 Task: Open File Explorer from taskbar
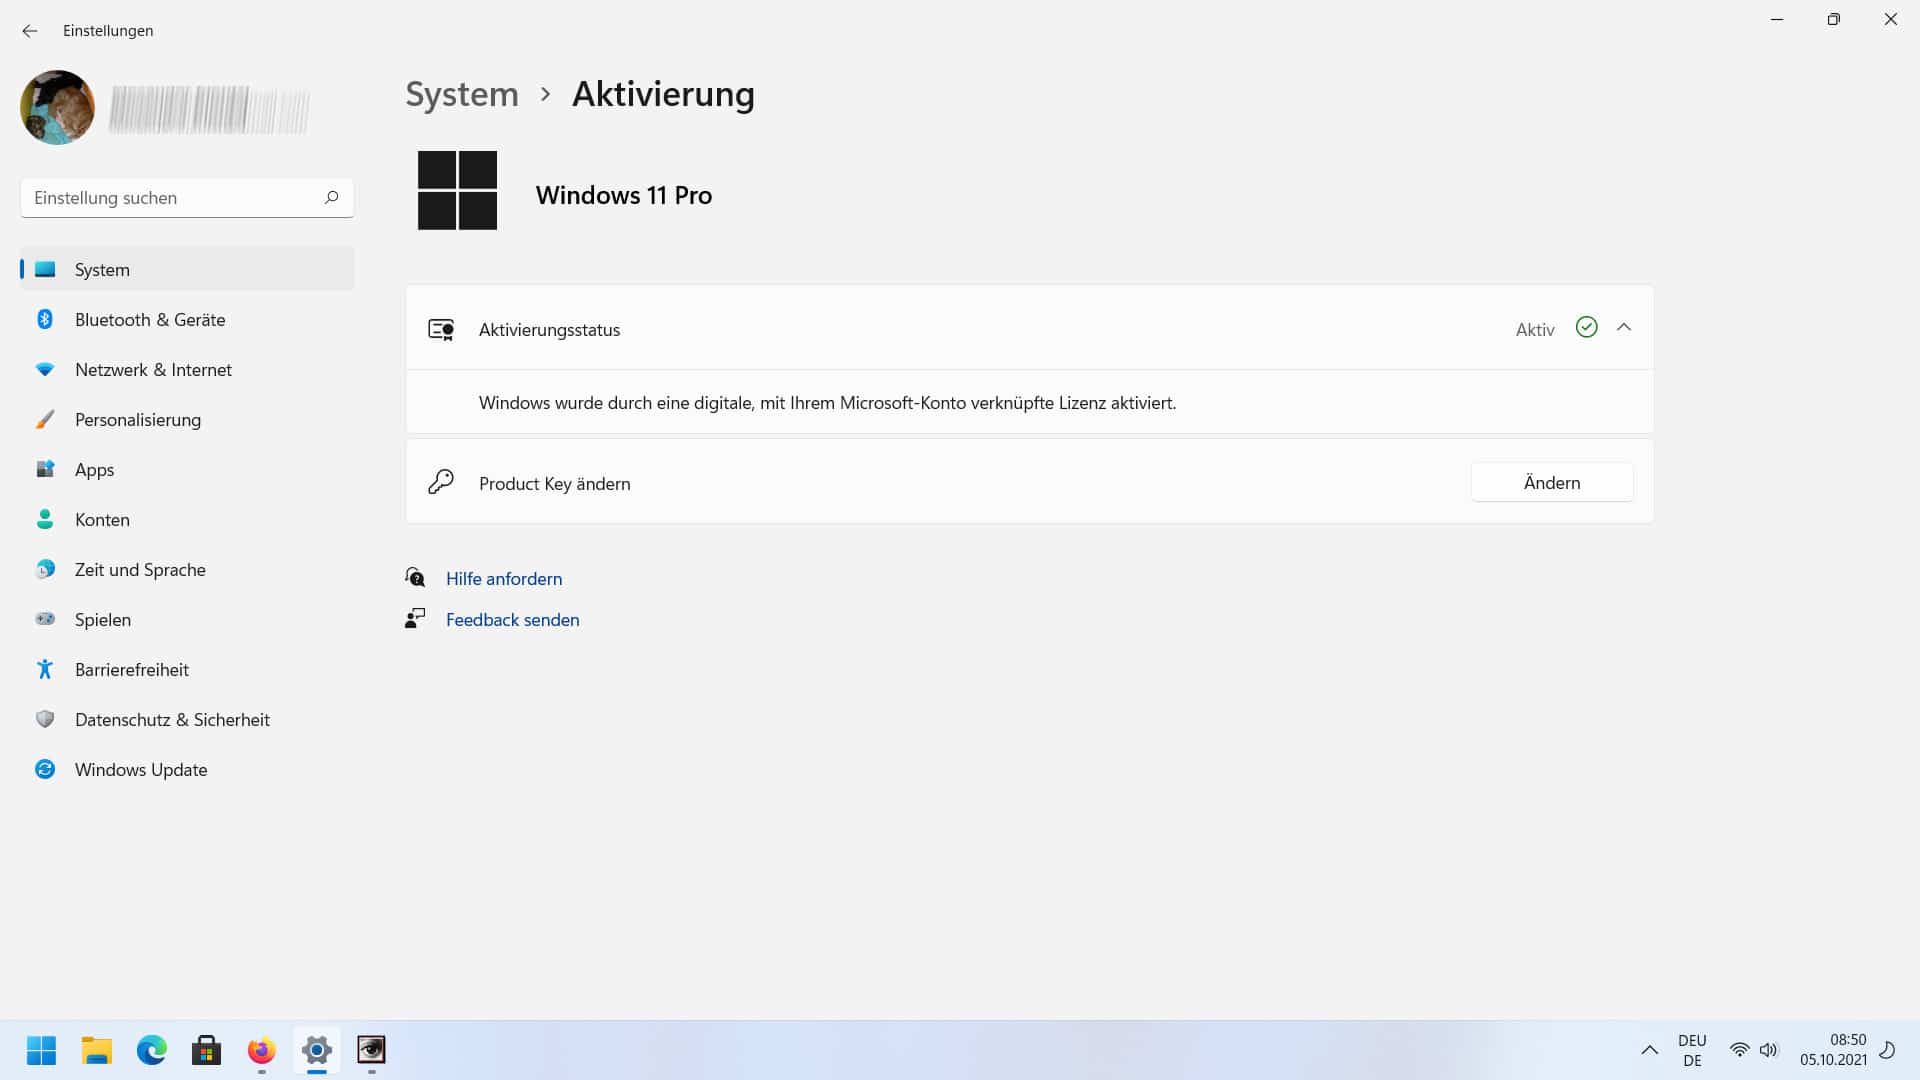coord(97,1050)
